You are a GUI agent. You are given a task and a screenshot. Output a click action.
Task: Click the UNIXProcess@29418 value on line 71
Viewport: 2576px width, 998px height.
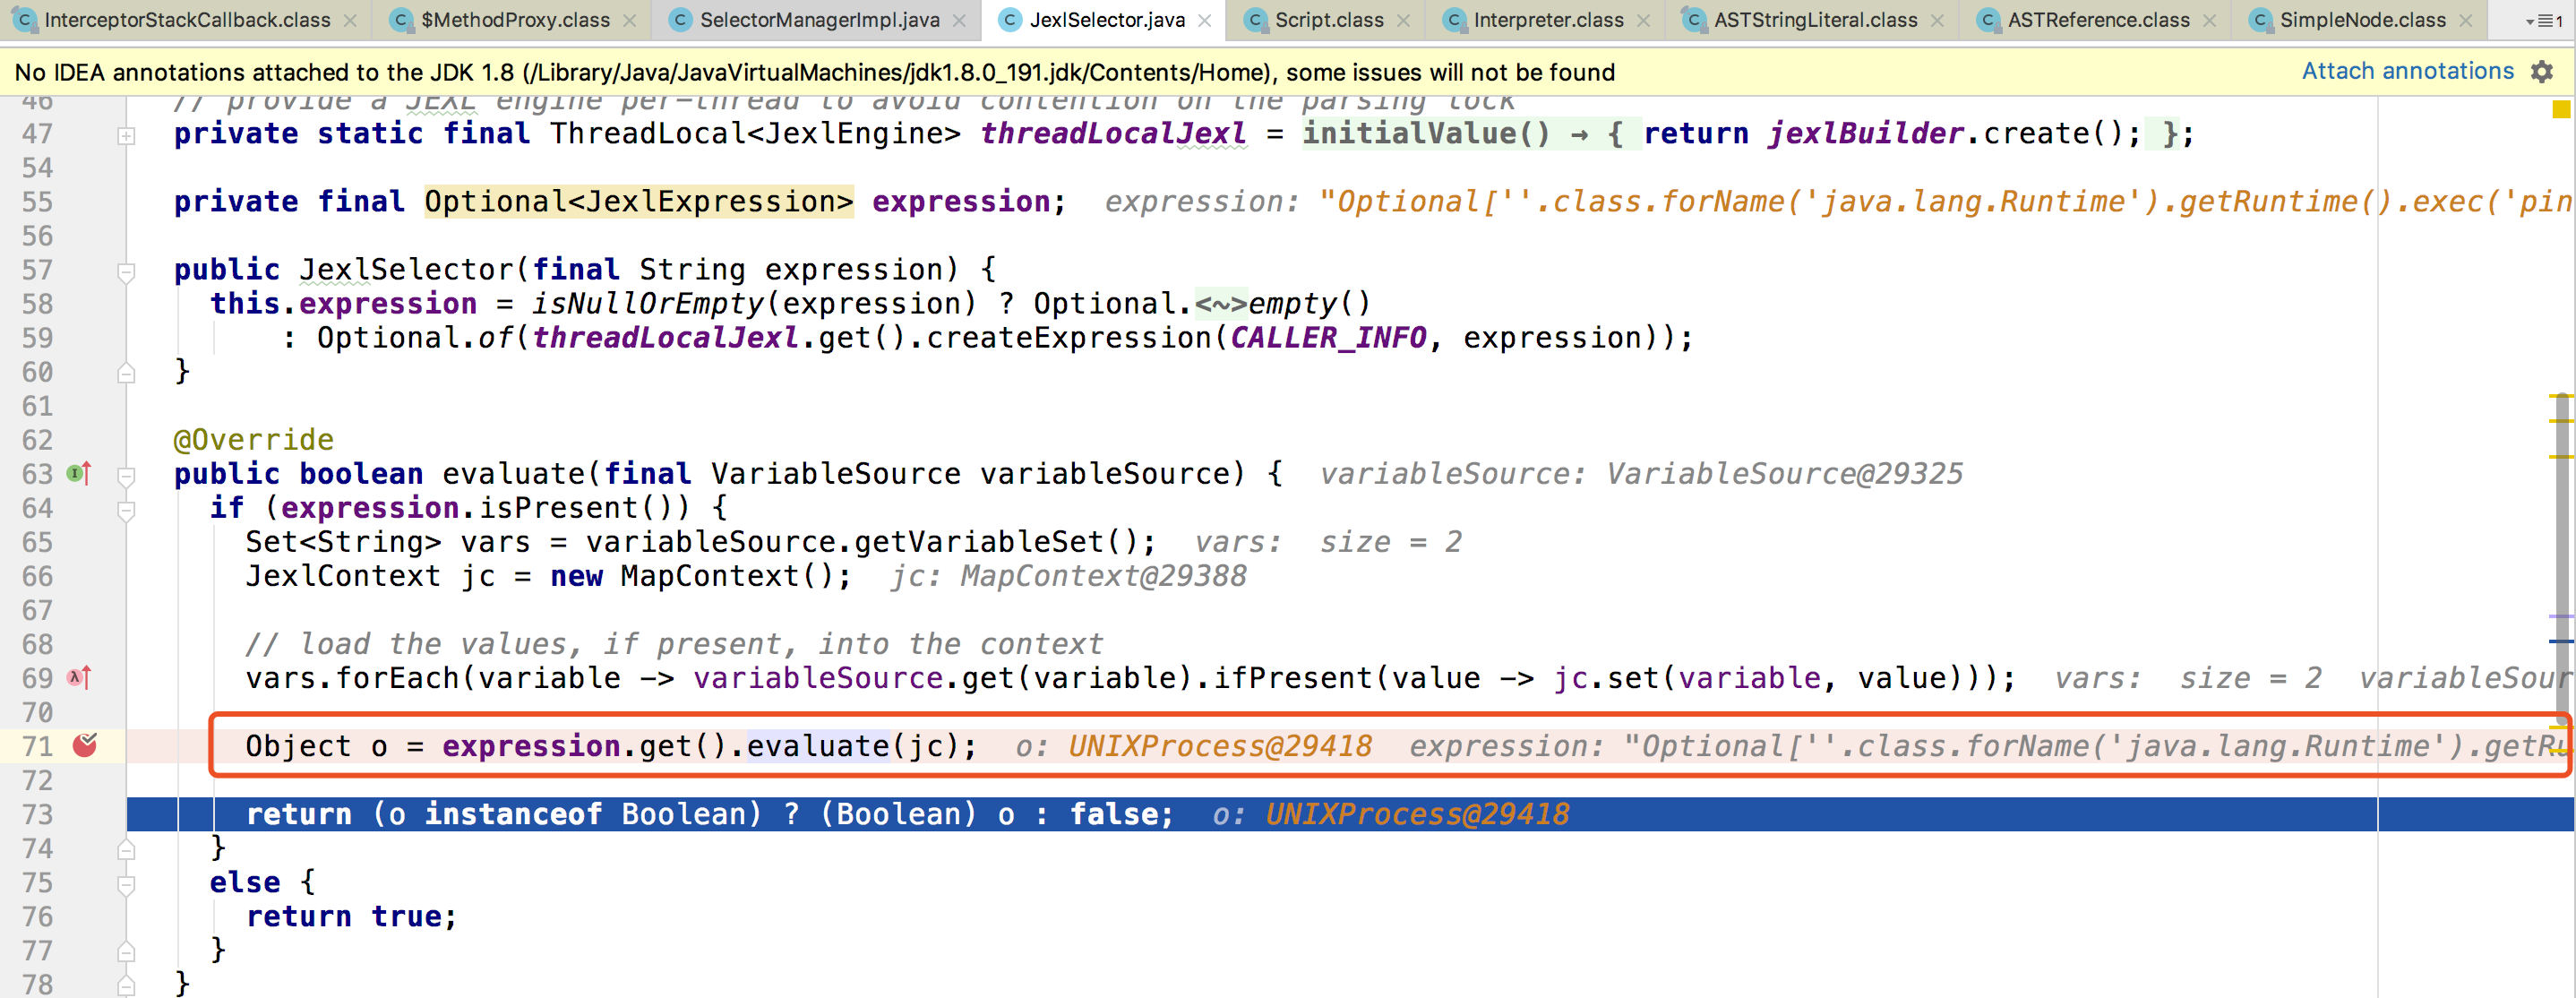(1219, 746)
